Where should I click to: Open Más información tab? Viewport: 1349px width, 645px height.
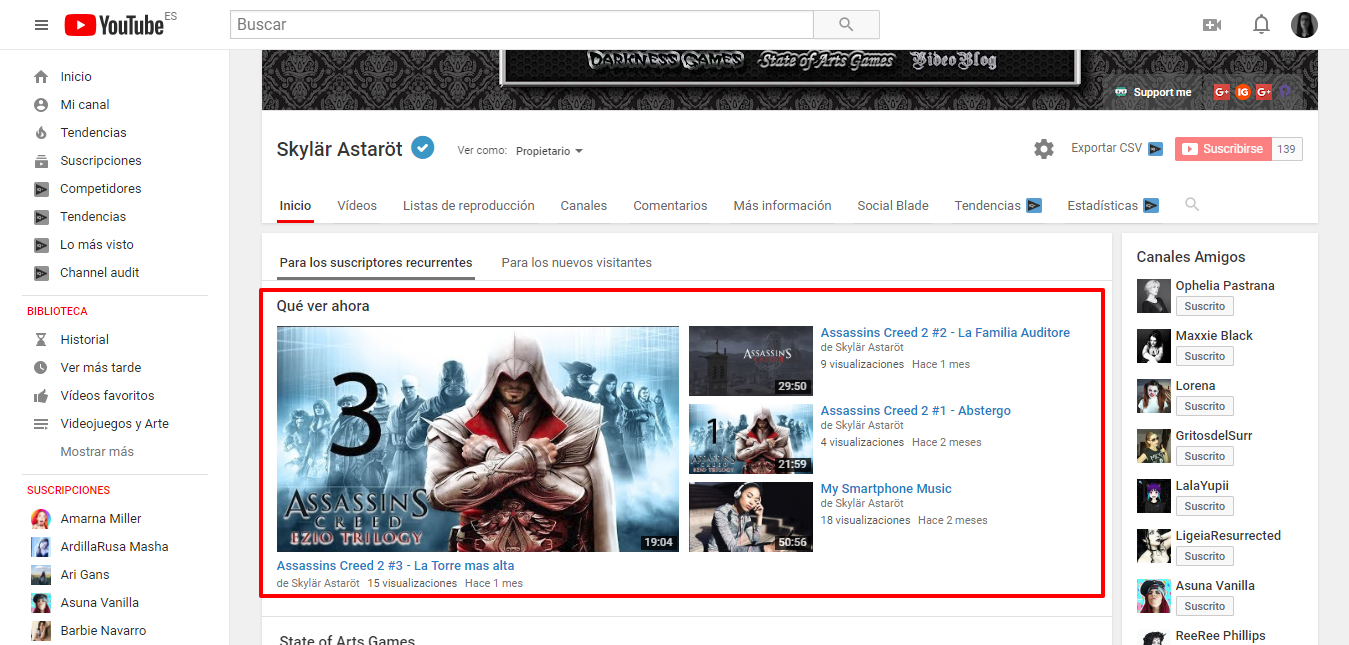tap(782, 205)
